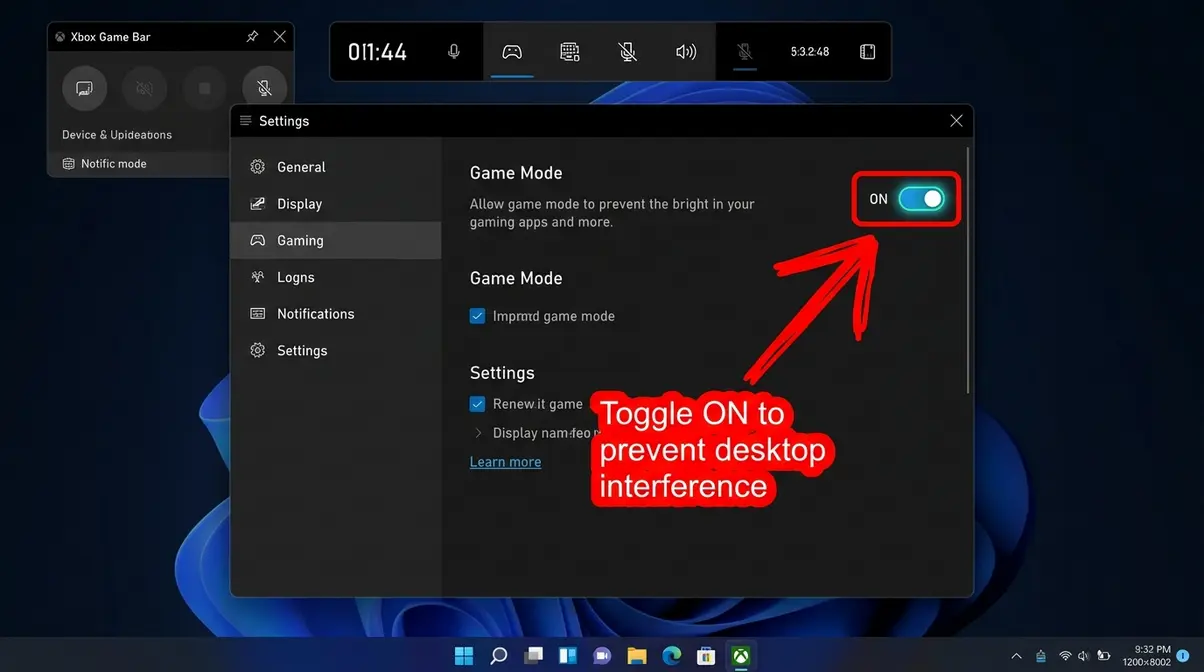Click the Settings heading above Renew it game
This screenshot has height=672, width=1204.
click(x=502, y=373)
